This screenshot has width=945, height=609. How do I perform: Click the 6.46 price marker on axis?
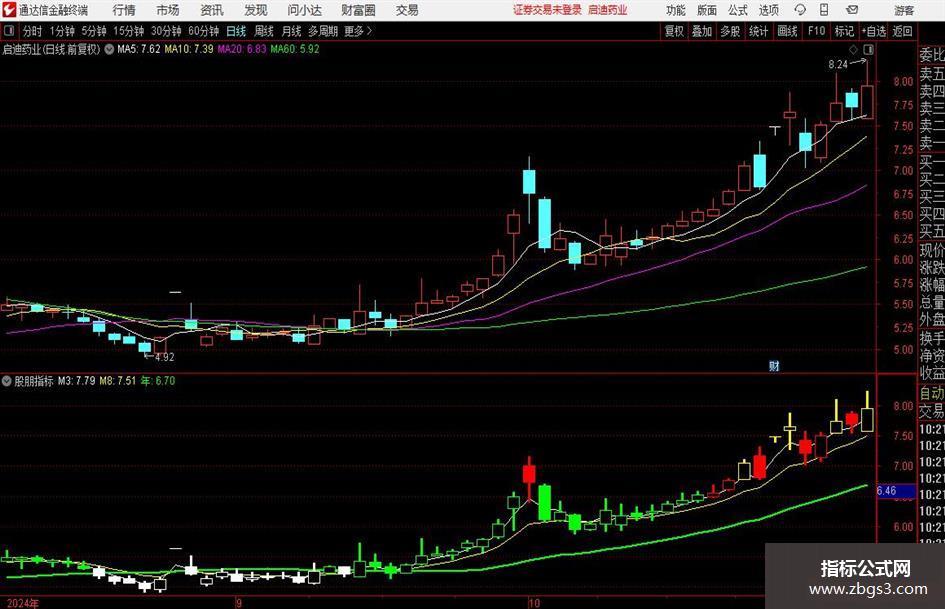click(896, 491)
